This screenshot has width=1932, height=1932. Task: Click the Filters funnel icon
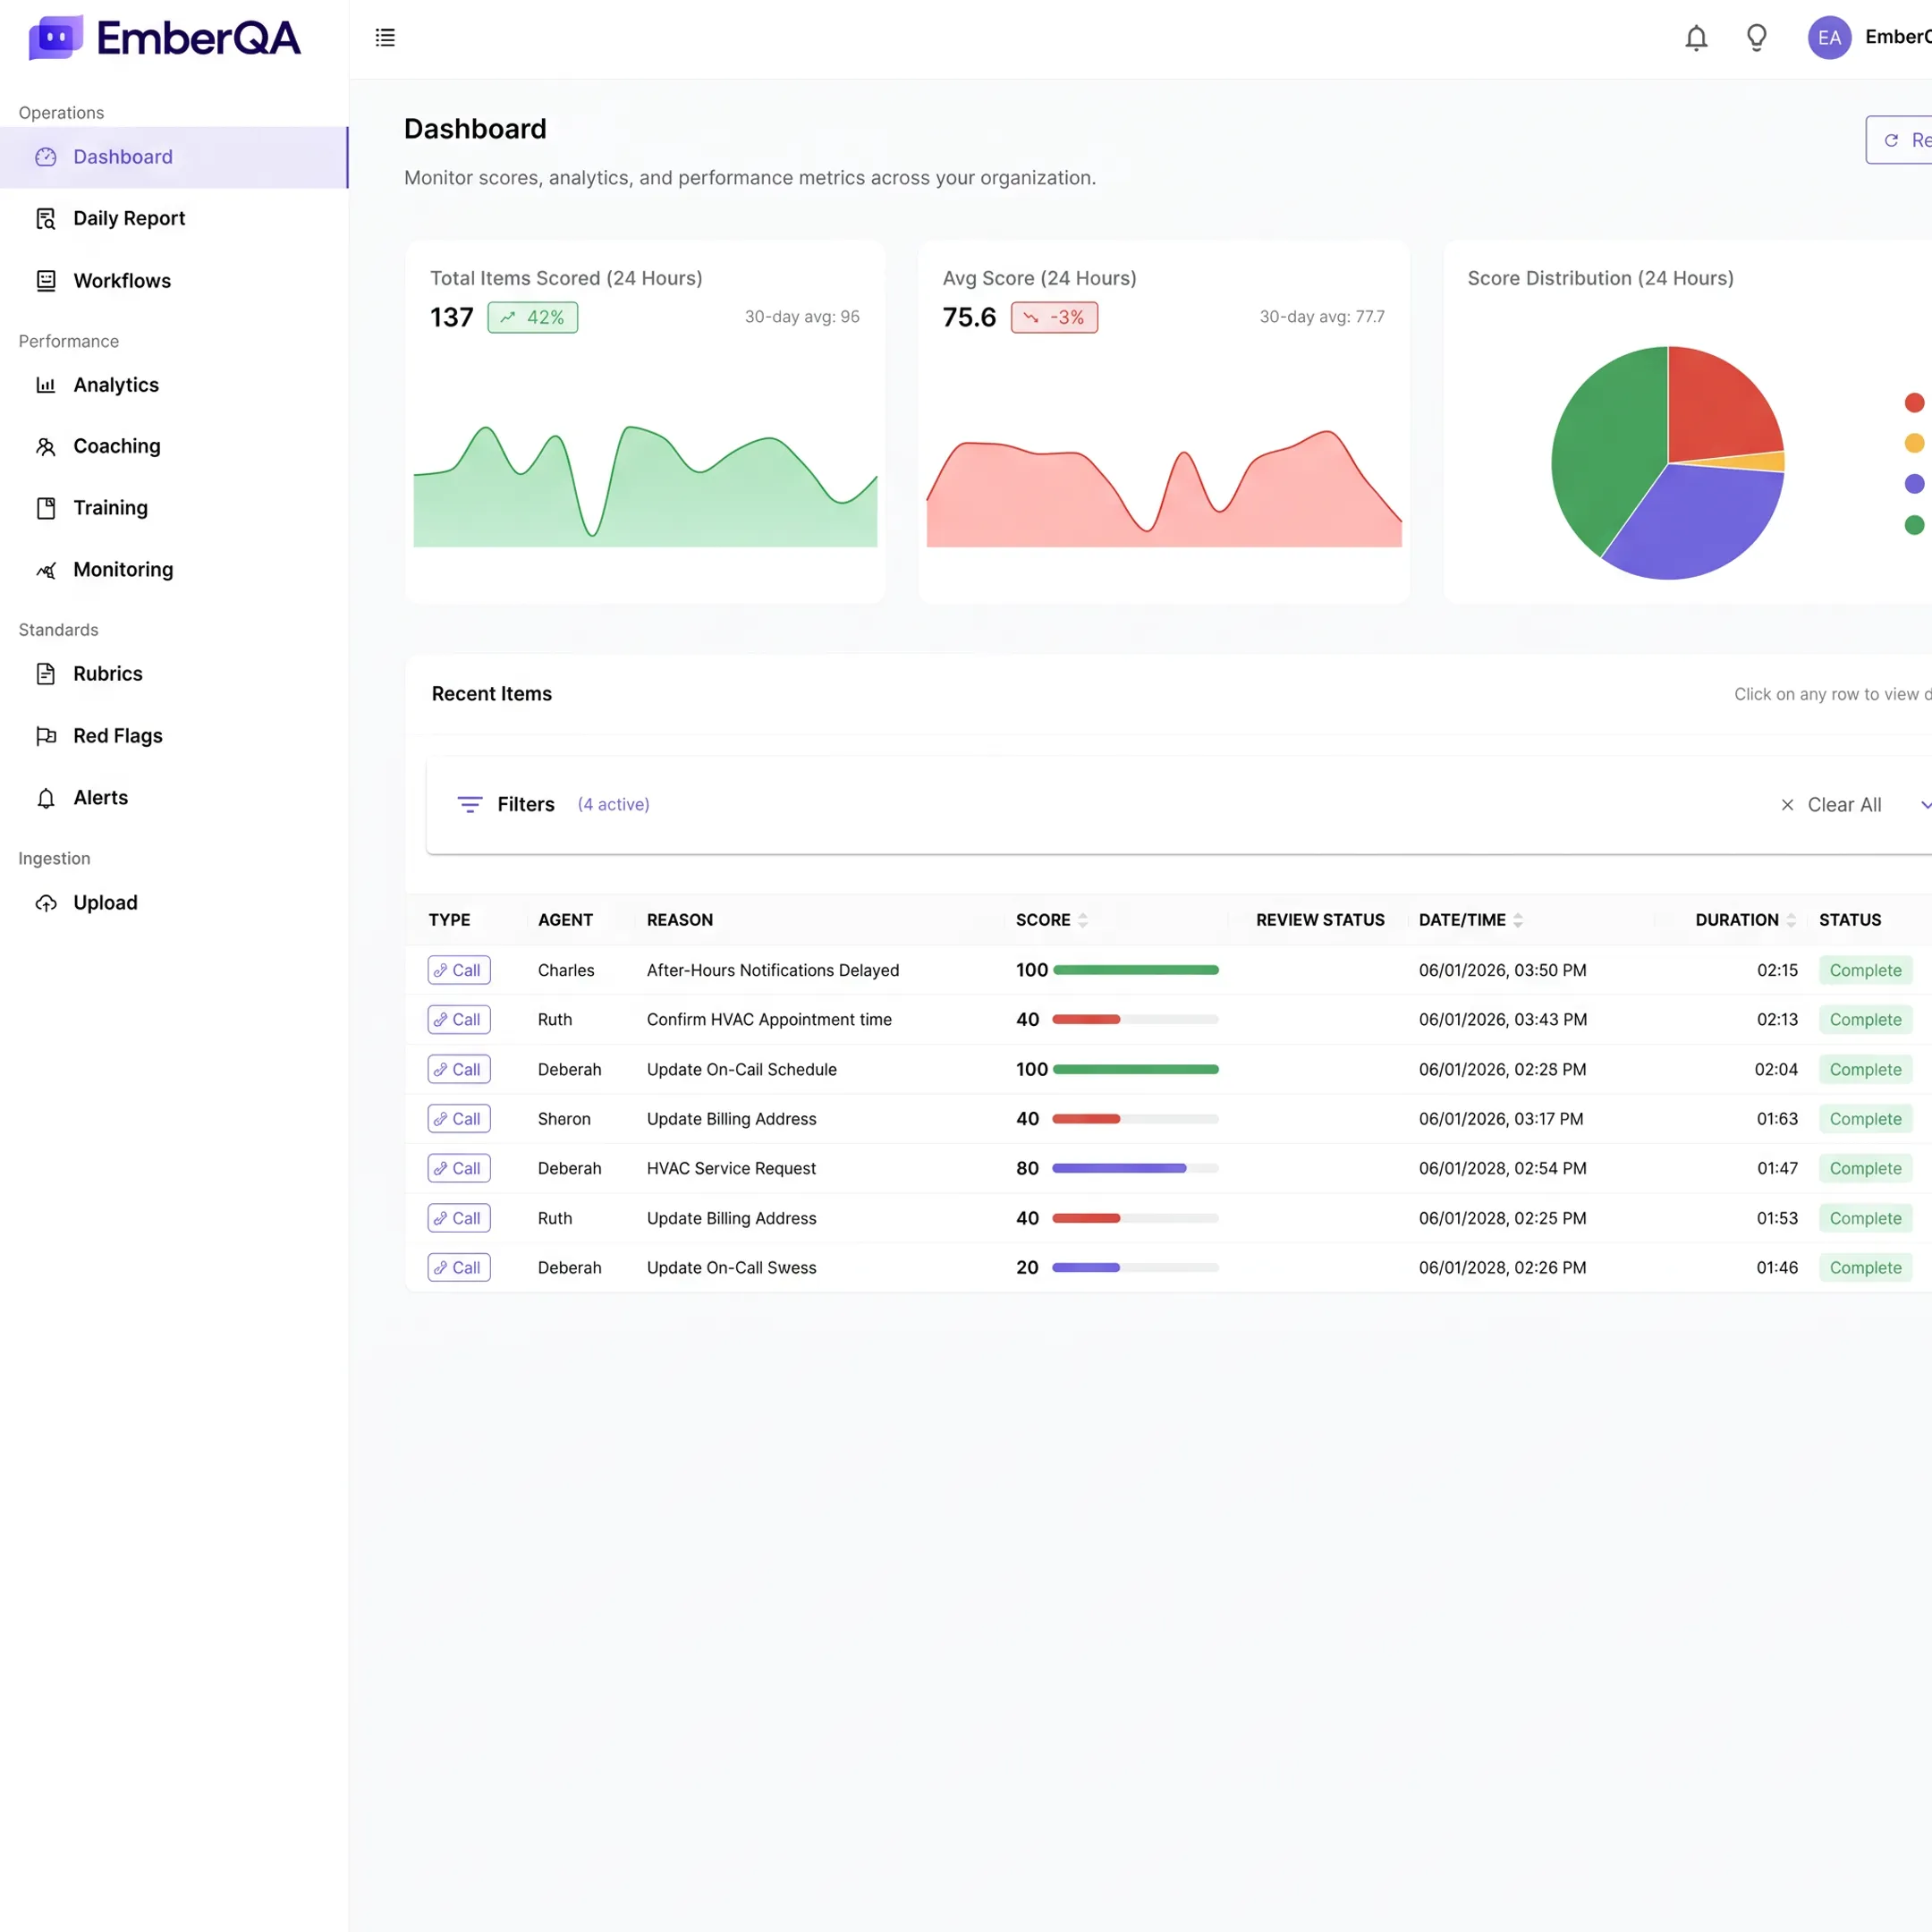[x=469, y=805]
